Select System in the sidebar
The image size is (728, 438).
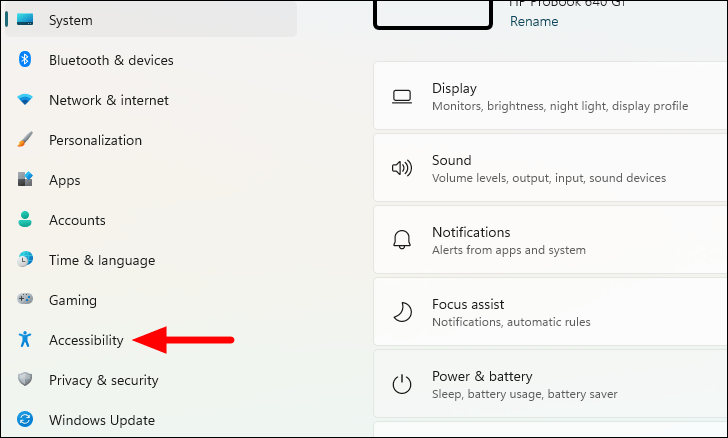pyautogui.click(x=70, y=20)
